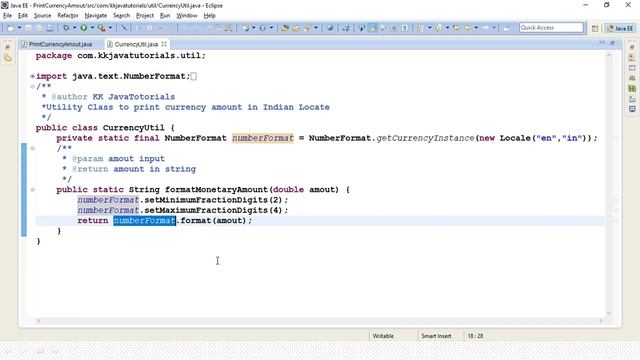
Task: Open the New wizard dropdown arrow
Action: pyautogui.click(x=19, y=28)
